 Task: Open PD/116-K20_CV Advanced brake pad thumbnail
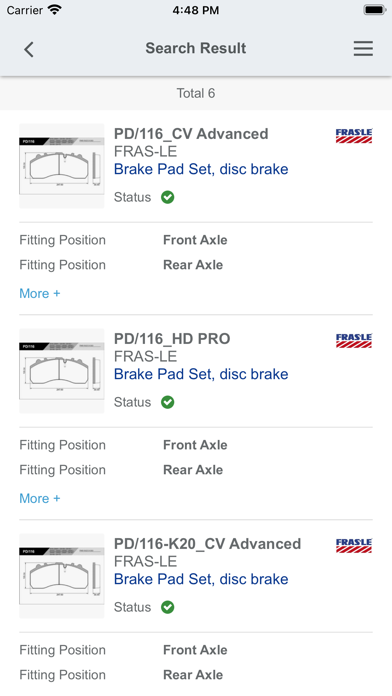pos(62,576)
